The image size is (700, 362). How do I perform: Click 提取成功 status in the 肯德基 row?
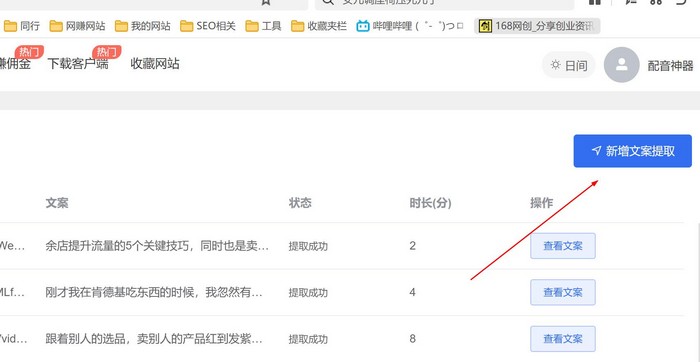[308, 292]
